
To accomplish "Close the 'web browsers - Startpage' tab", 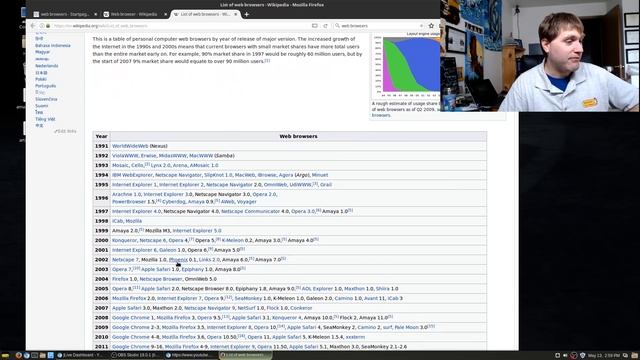I will point(96,14).
